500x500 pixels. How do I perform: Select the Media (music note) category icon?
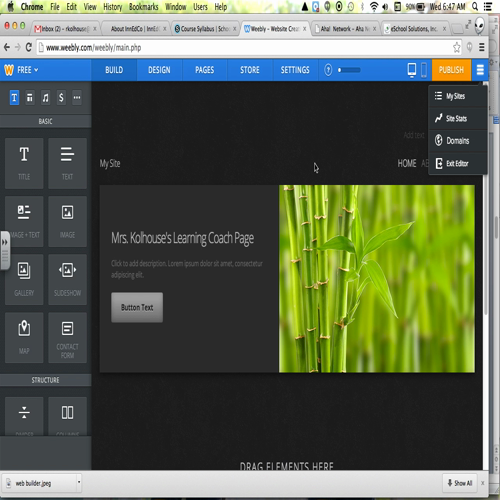(x=45, y=98)
